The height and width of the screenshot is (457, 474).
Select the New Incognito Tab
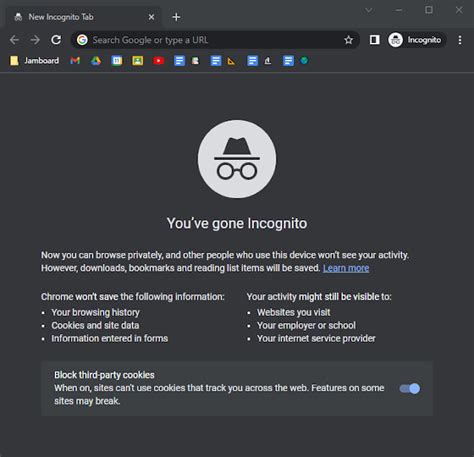click(83, 17)
